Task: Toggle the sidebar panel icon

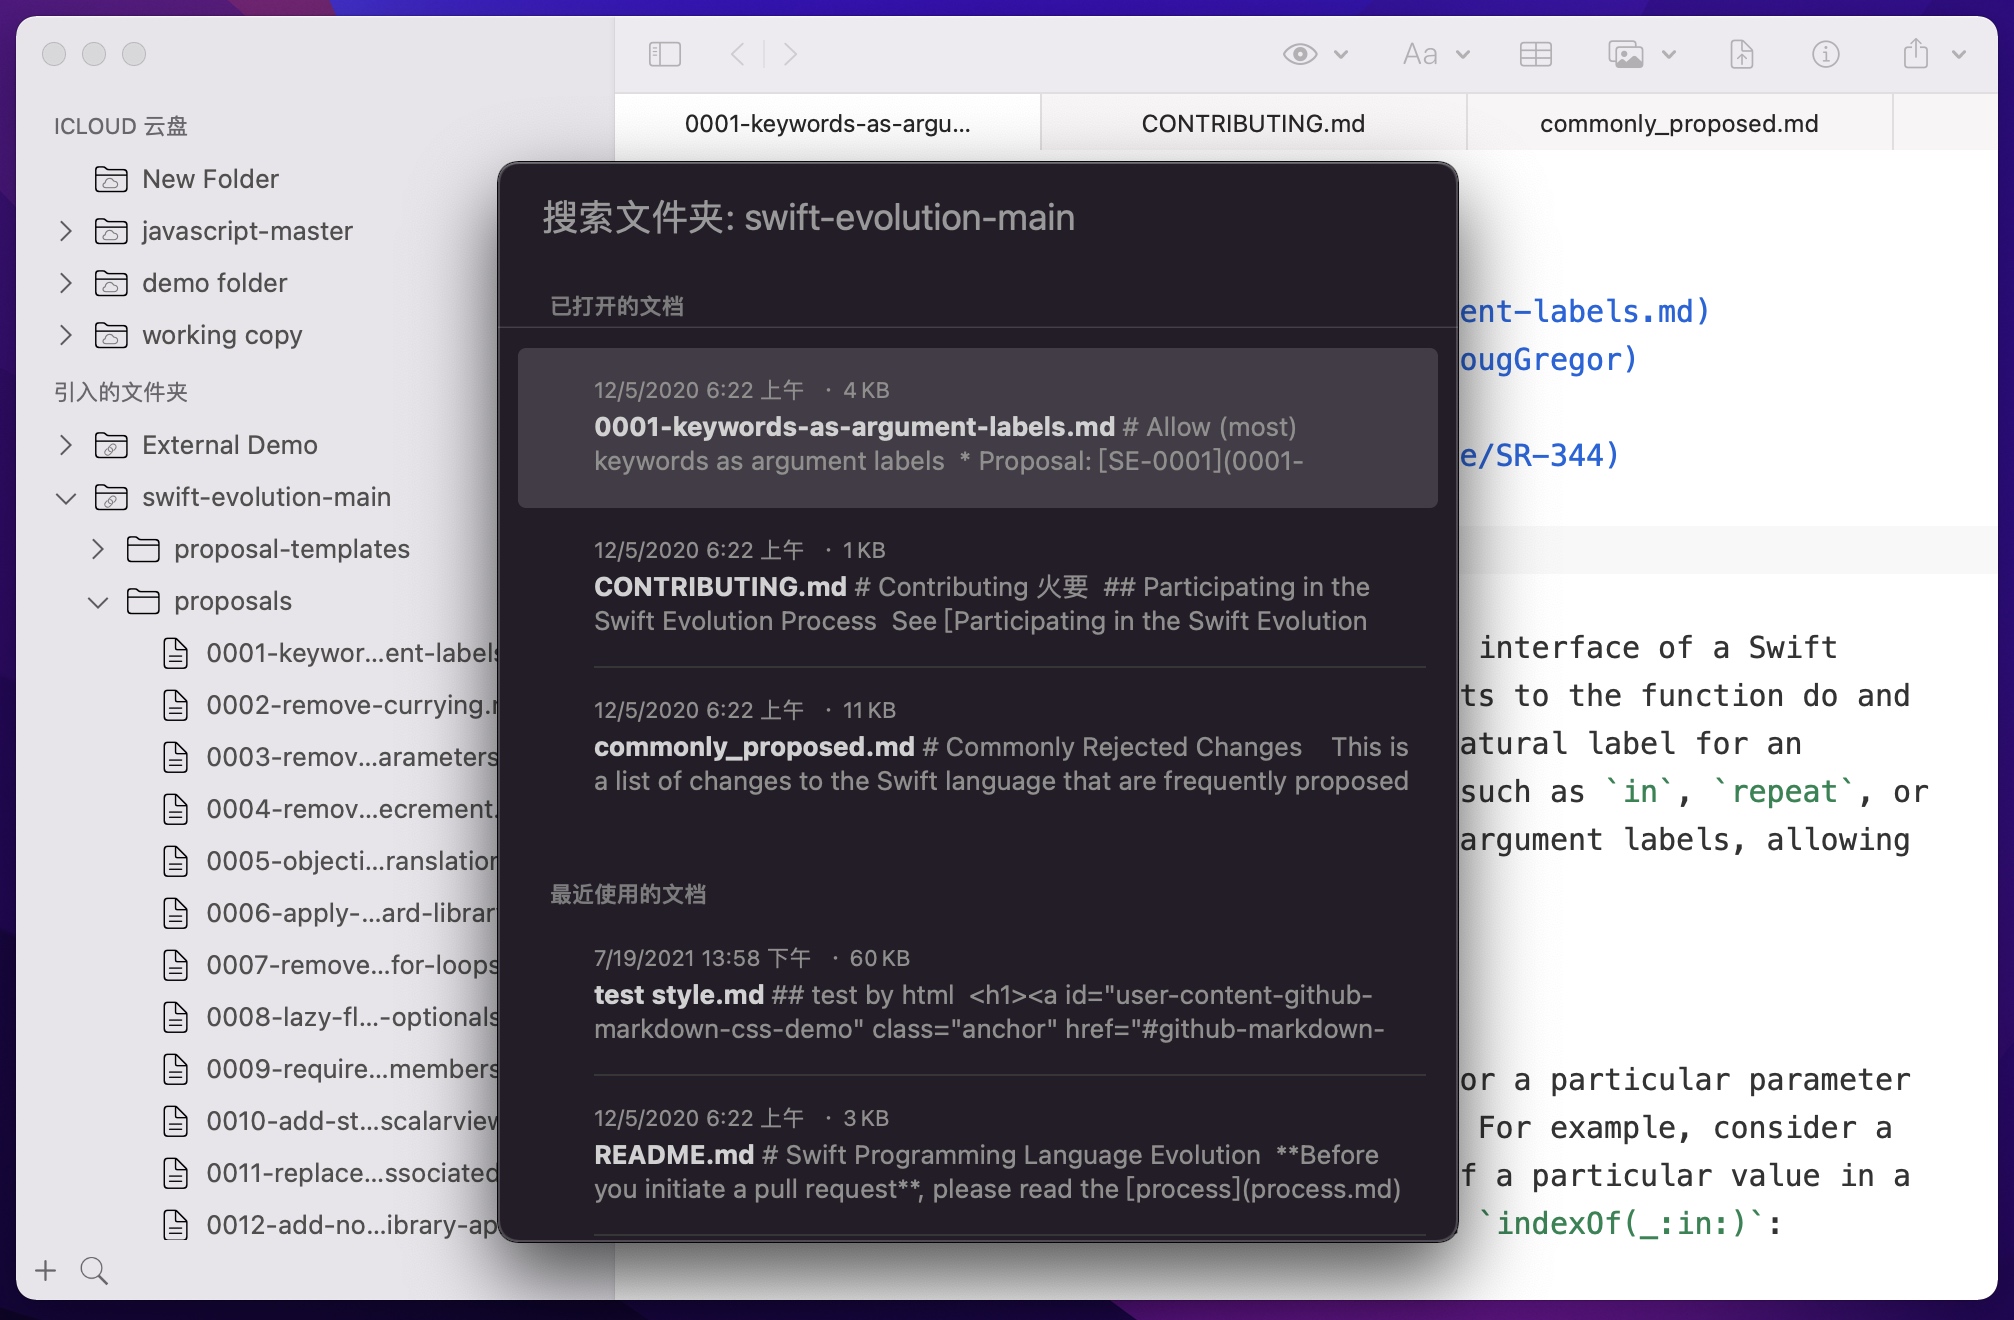Action: (x=664, y=54)
